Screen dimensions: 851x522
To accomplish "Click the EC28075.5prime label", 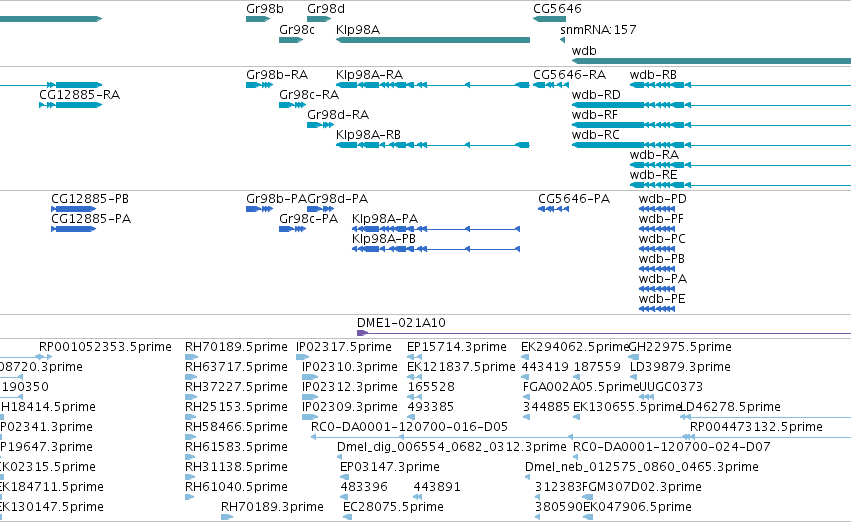I will [393, 507].
